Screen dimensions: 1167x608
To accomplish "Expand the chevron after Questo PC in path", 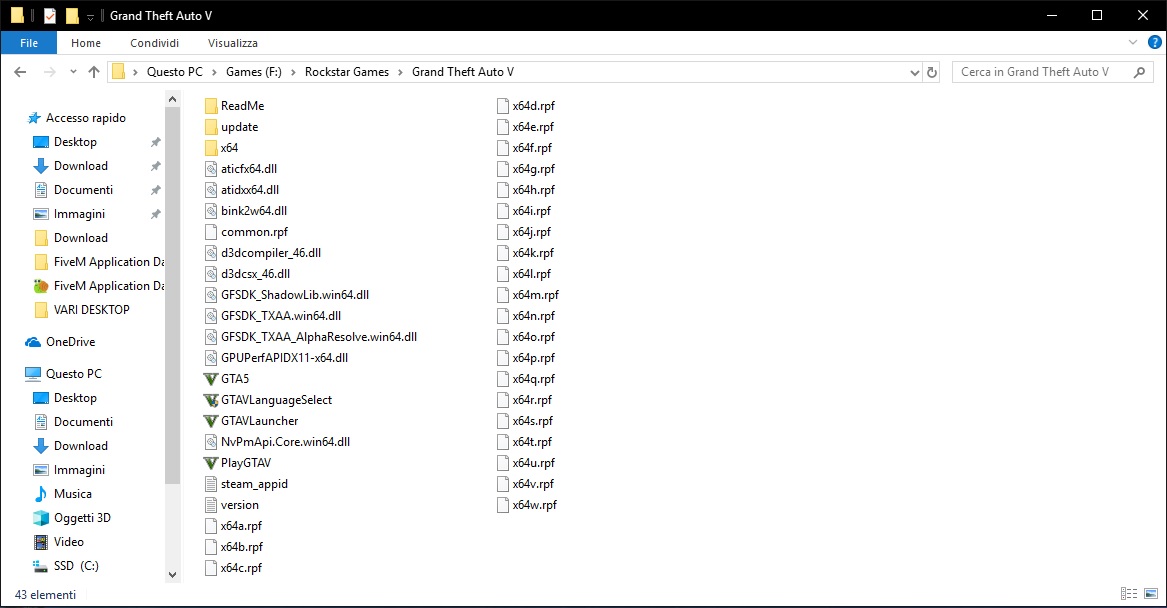I will (214, 72).
